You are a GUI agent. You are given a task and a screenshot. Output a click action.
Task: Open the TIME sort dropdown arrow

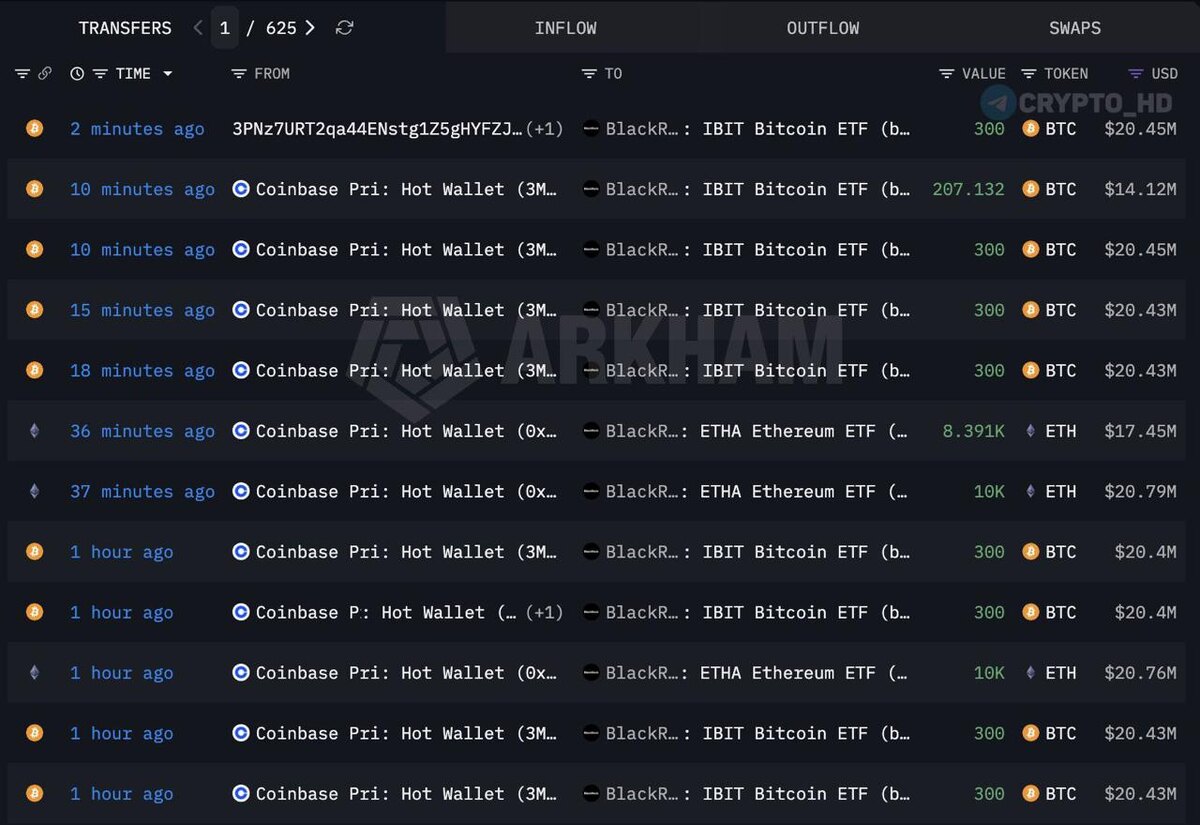167,74
